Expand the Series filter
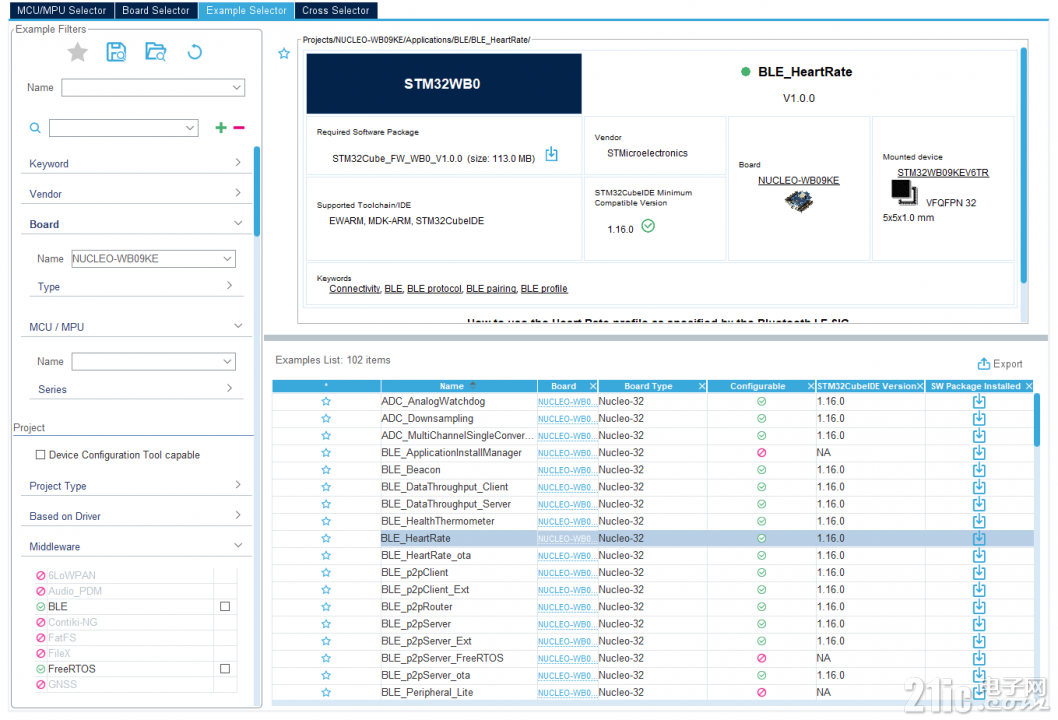The height and width of the screenshot is (720, 1058). click(x=230, y=389)
